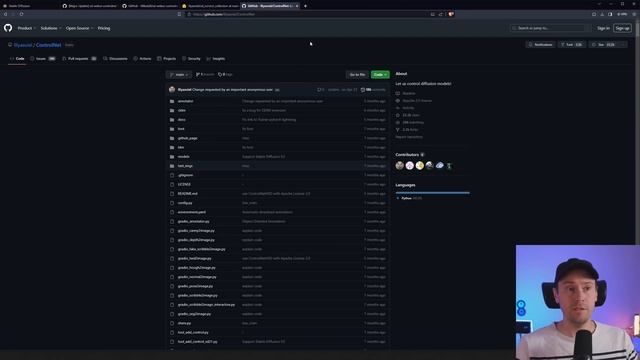Switch to the Insights tab
The width and height of the screenshot is (640, 360).
click(216, 59)
